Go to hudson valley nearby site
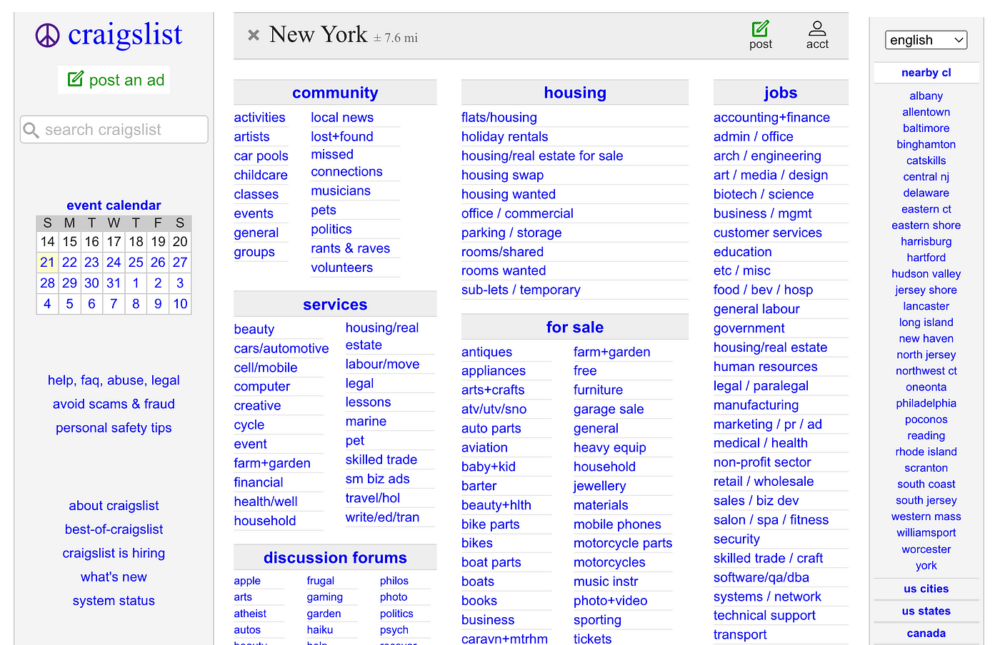The image size is (1000, 645). [x=925, y=274]
